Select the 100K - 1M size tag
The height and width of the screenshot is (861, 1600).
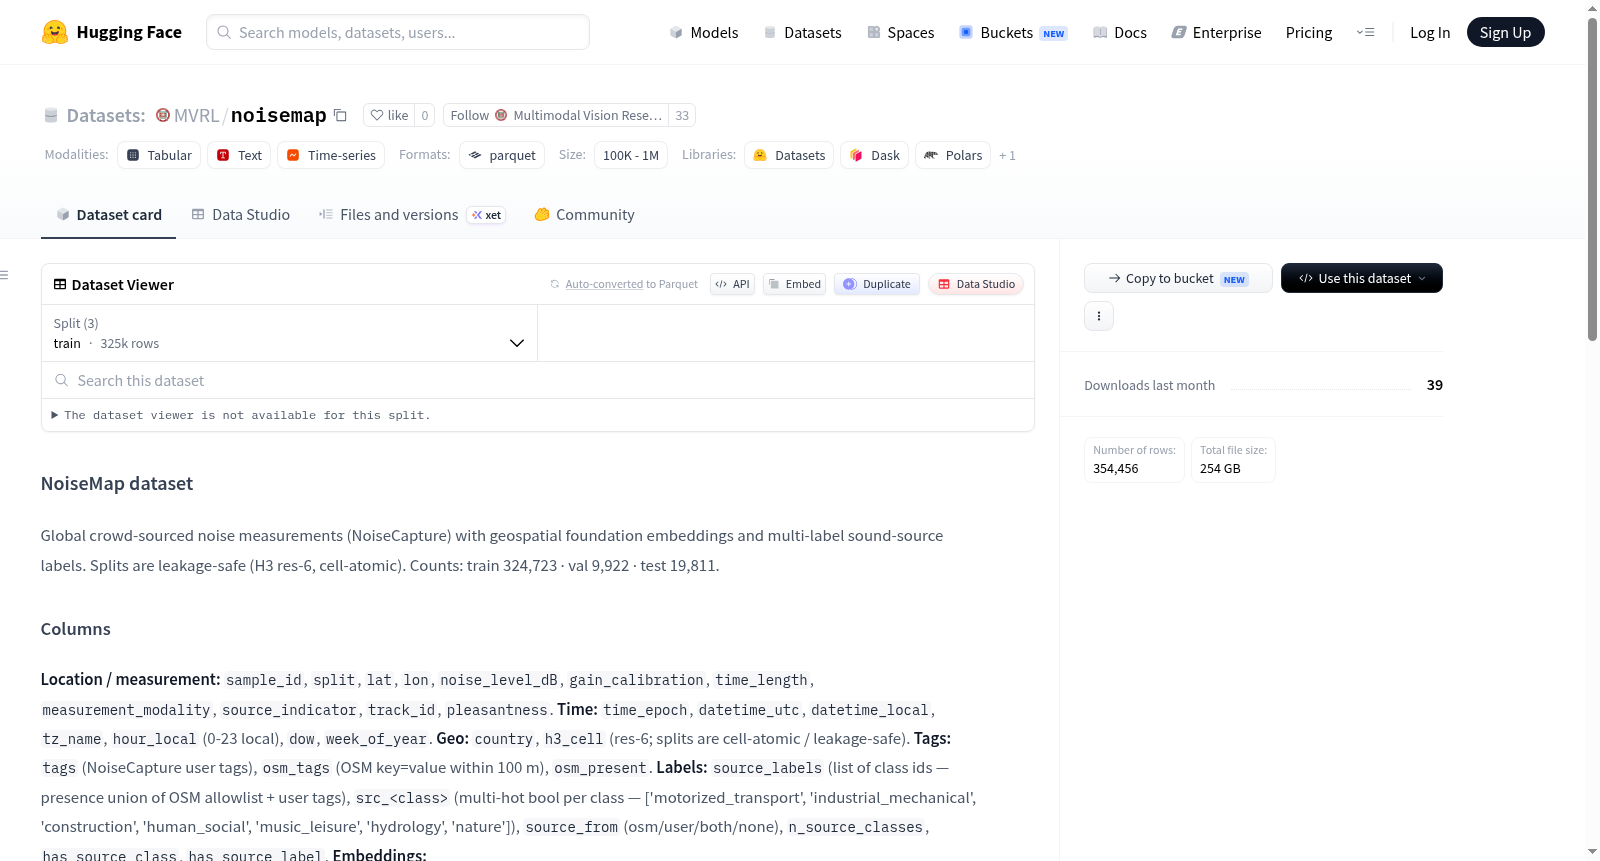click(x=631, y=155)
